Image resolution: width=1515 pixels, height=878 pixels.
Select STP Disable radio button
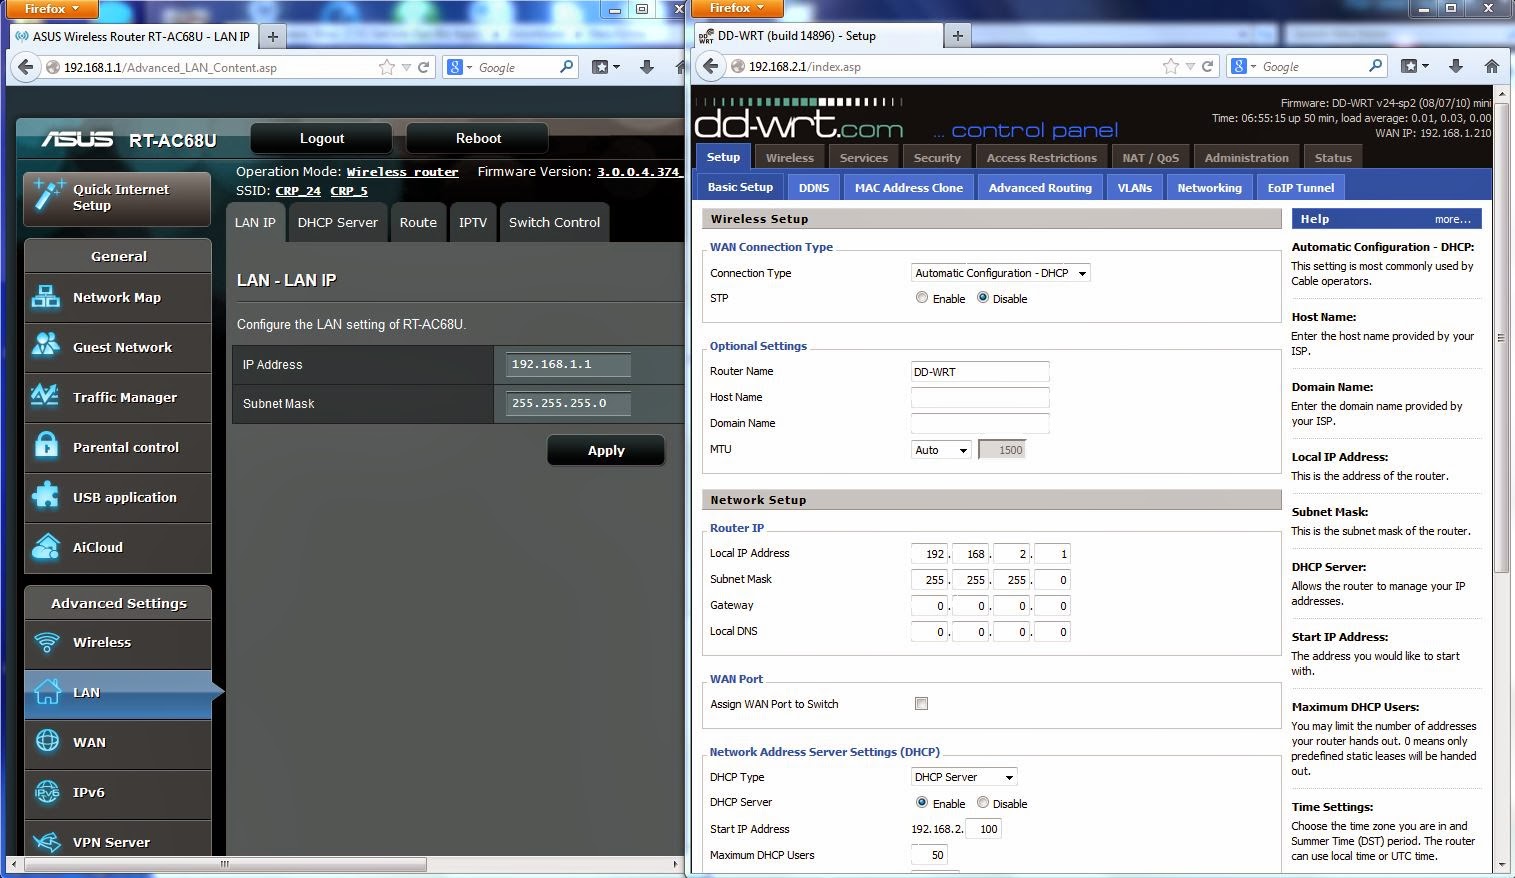pyautogui.click(x=983, y=298)
